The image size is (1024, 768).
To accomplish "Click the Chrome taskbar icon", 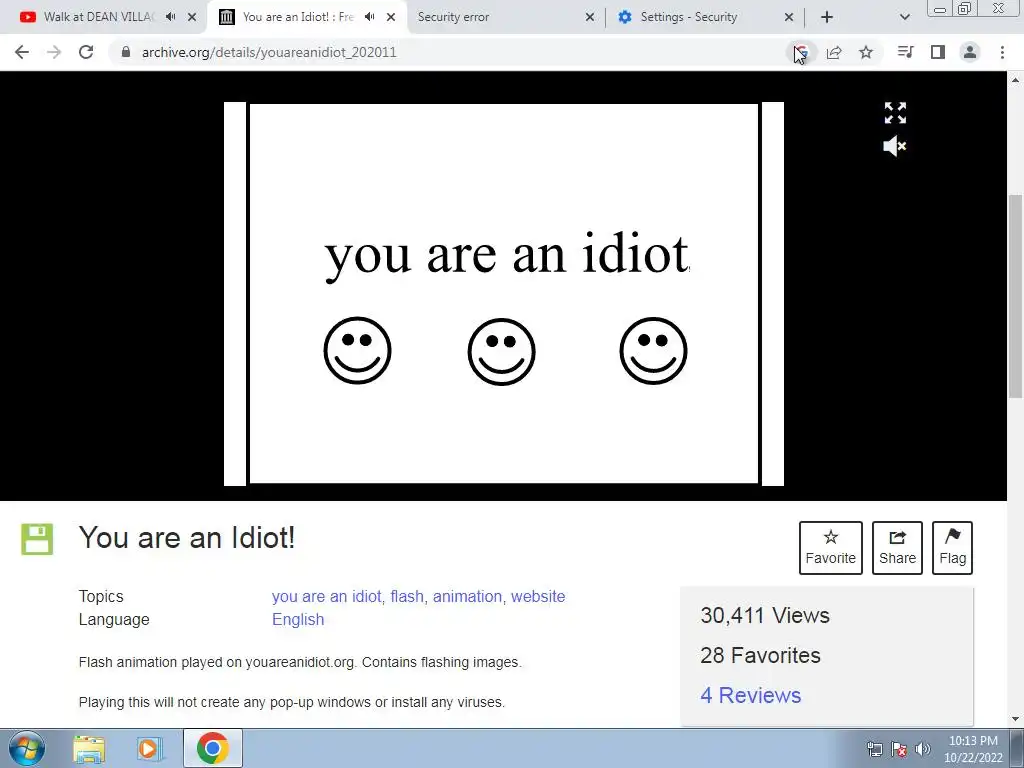I will point(212,748).
